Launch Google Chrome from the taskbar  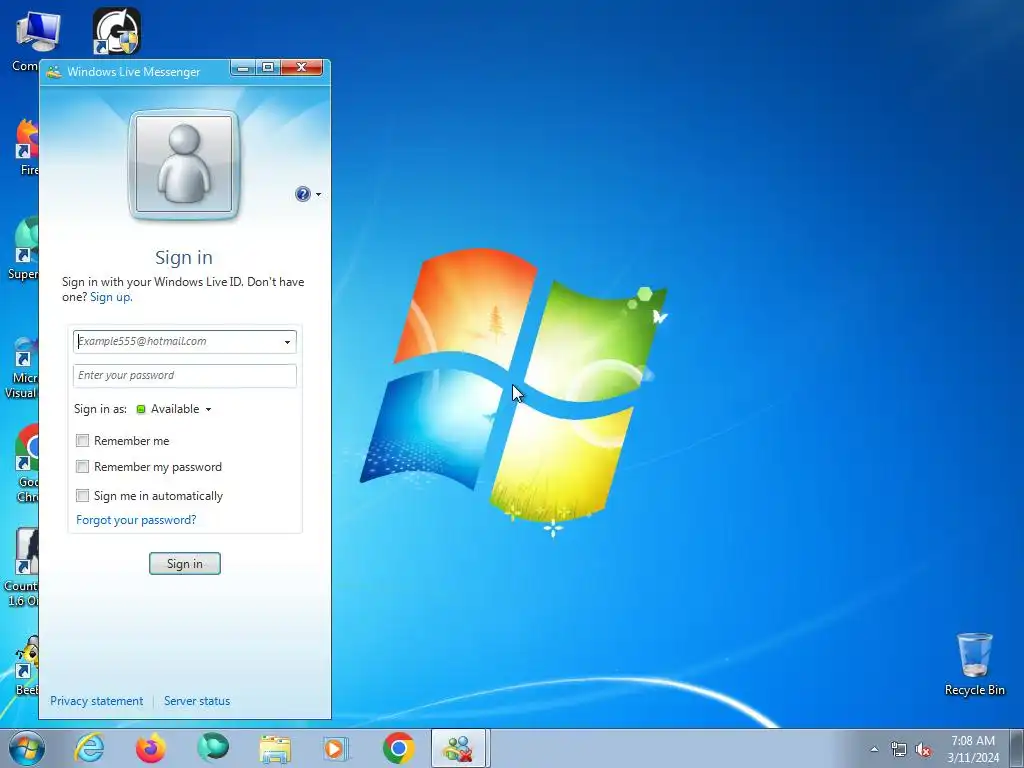[x=398, y=748]
